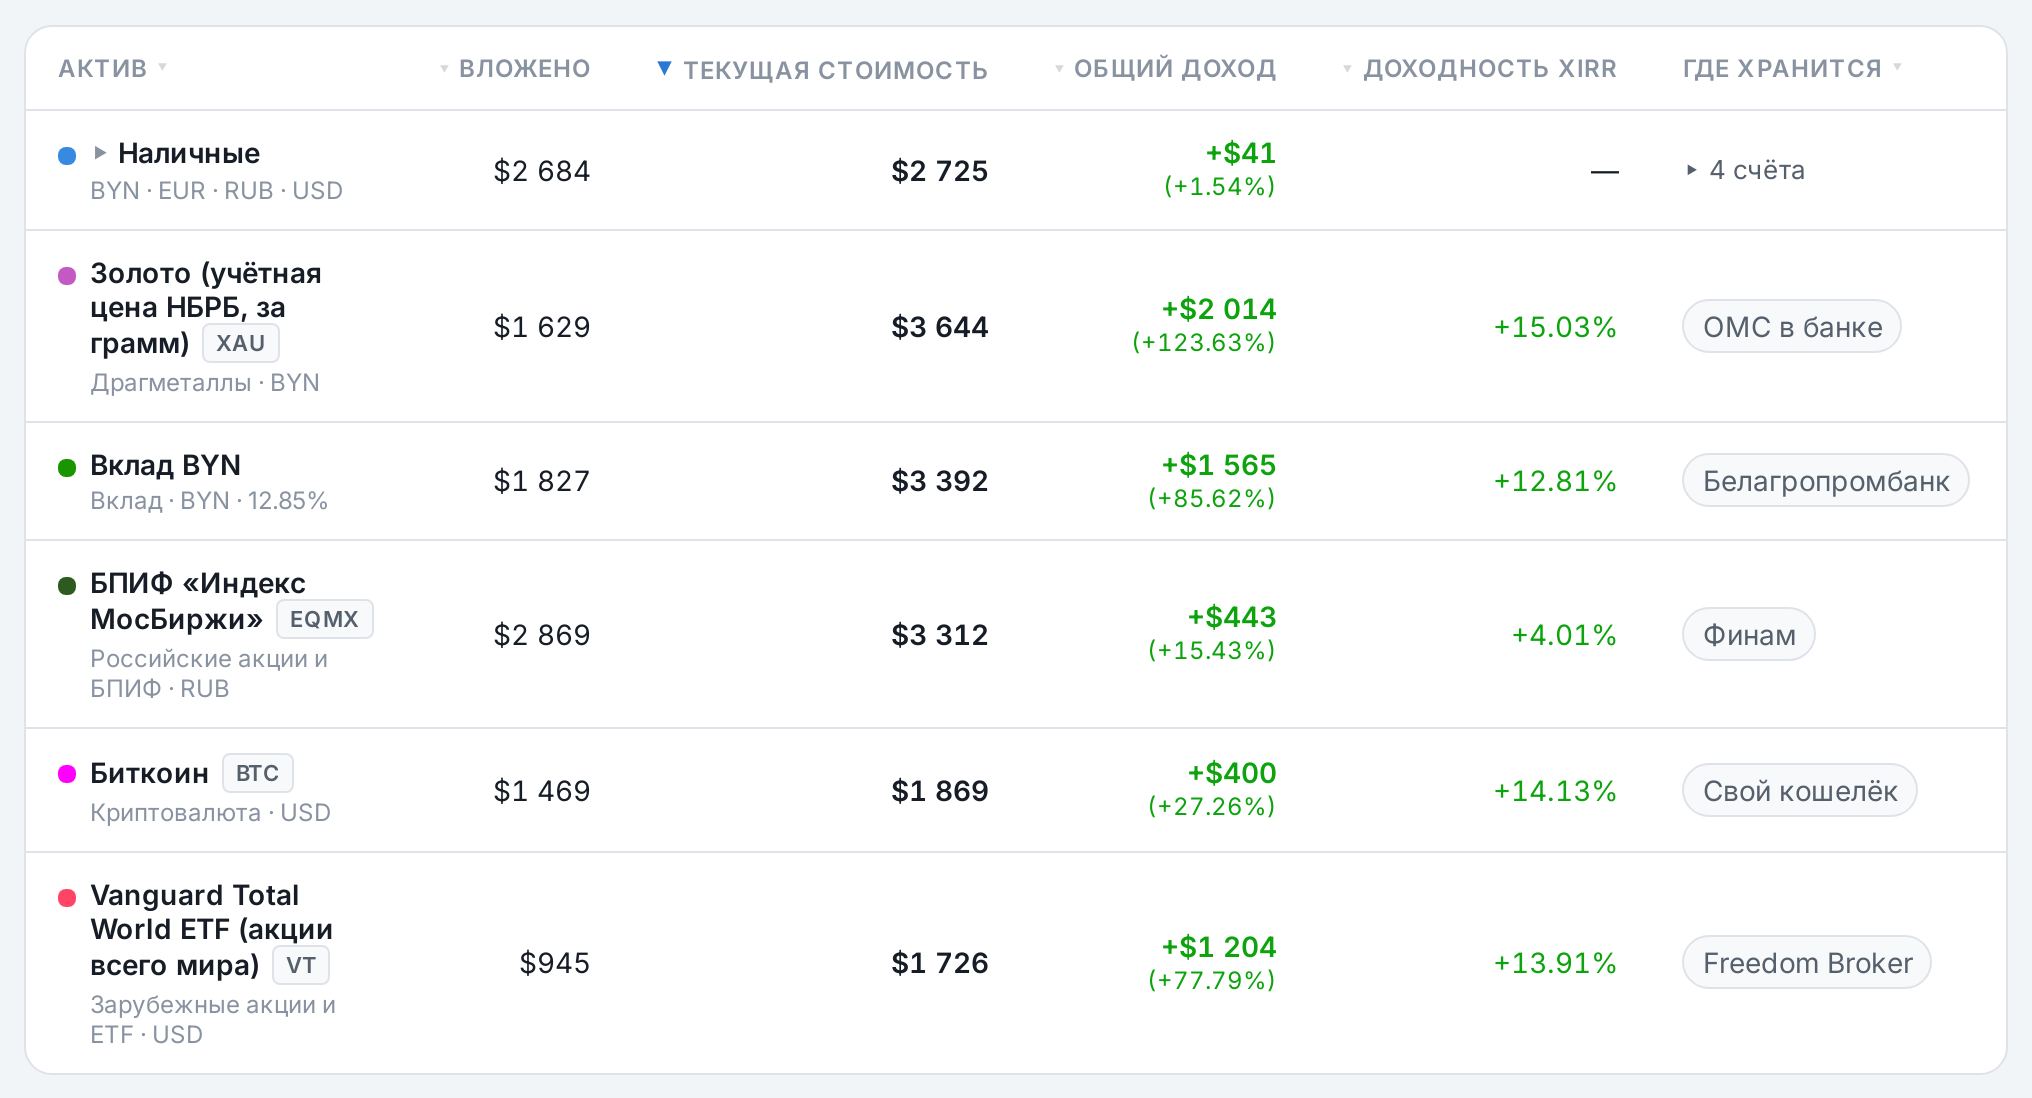The height and width of the screenshot is (1098, 2032).
Task: Click the +15.03% XIRR value
Action: pos(1555,327)
